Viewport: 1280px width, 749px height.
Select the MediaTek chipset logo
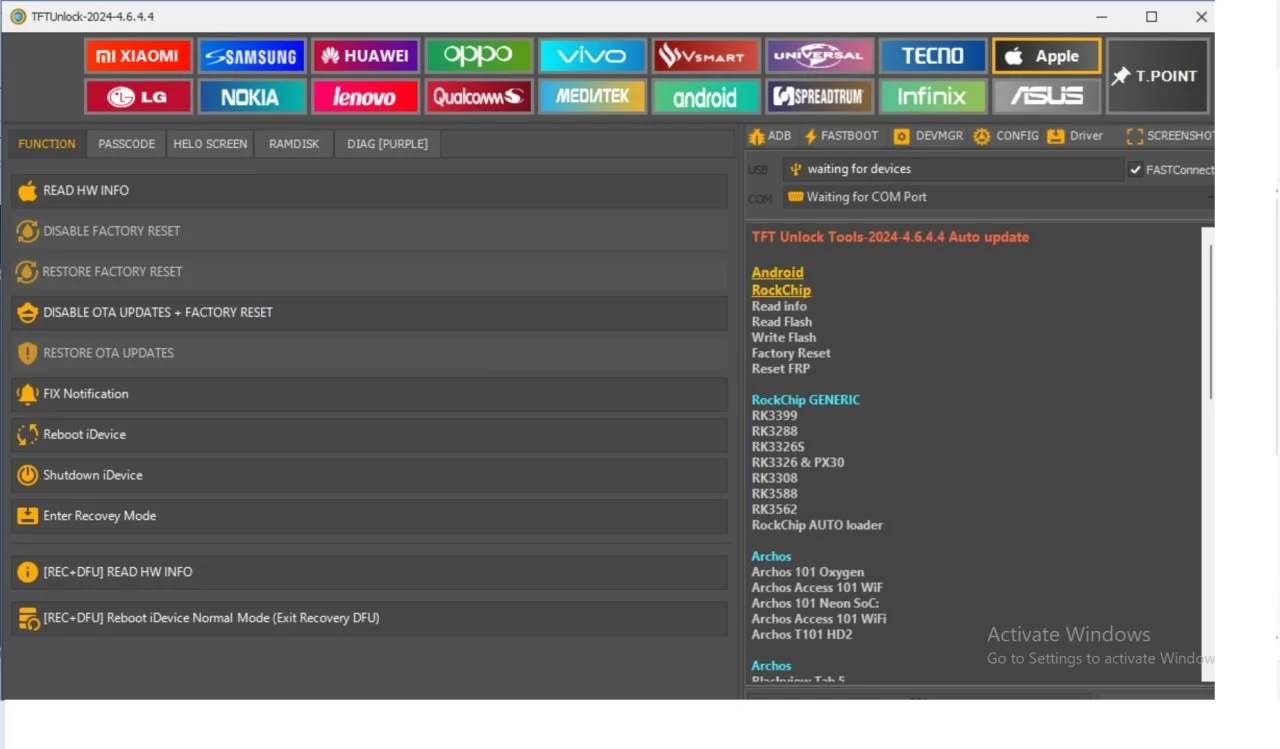click(x=592, y=97)
